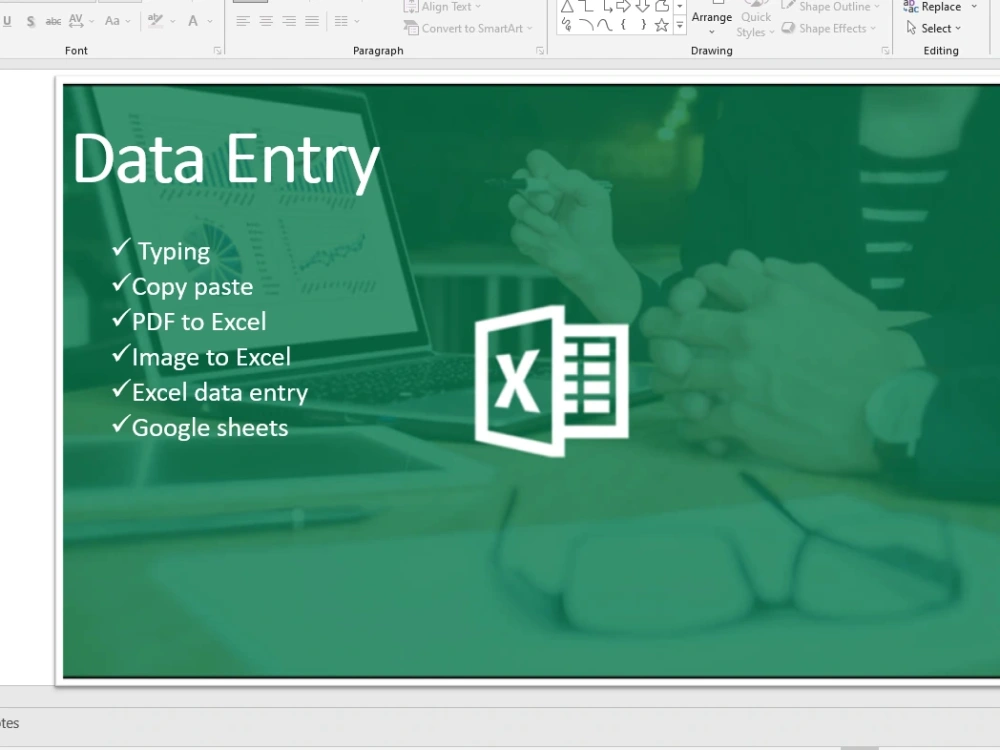Open Shape Effects dropdown

(829, 29)
